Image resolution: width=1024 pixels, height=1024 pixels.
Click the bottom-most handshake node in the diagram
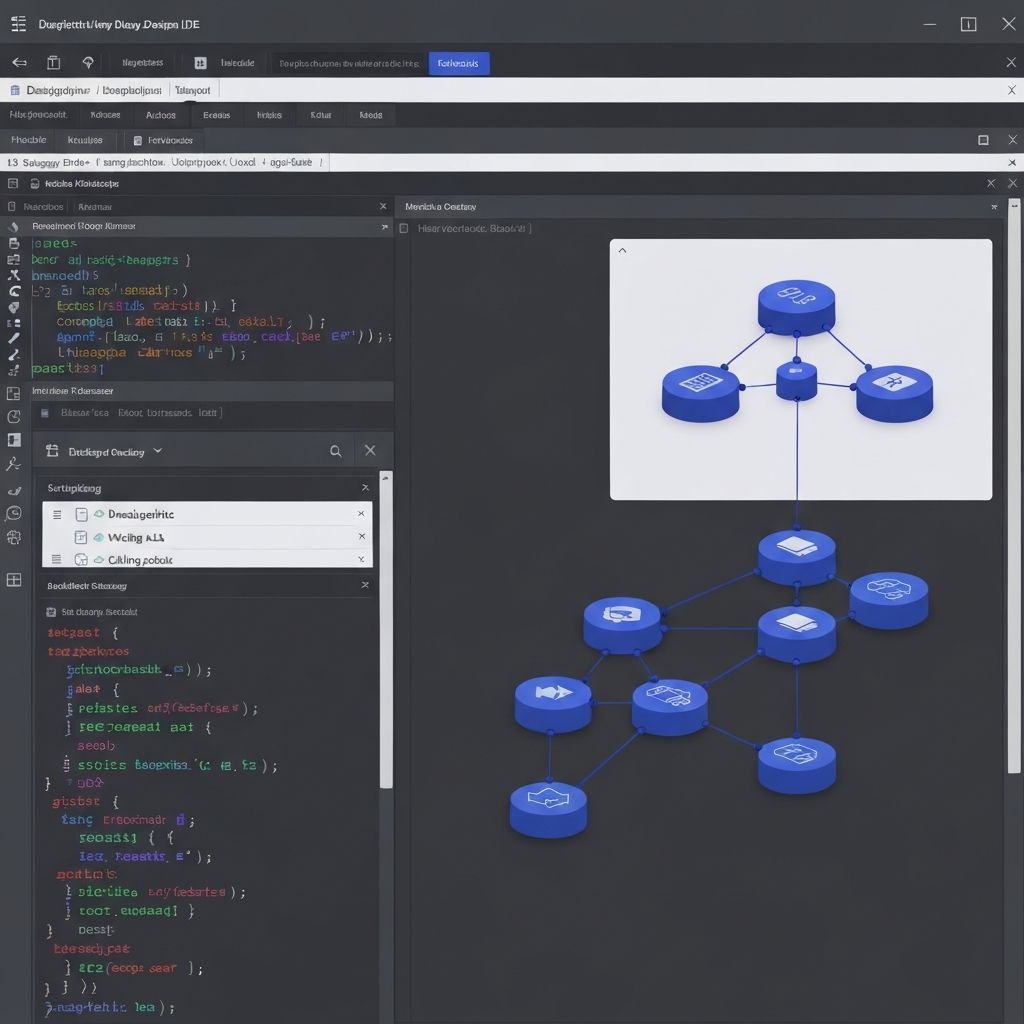(548, 808)
